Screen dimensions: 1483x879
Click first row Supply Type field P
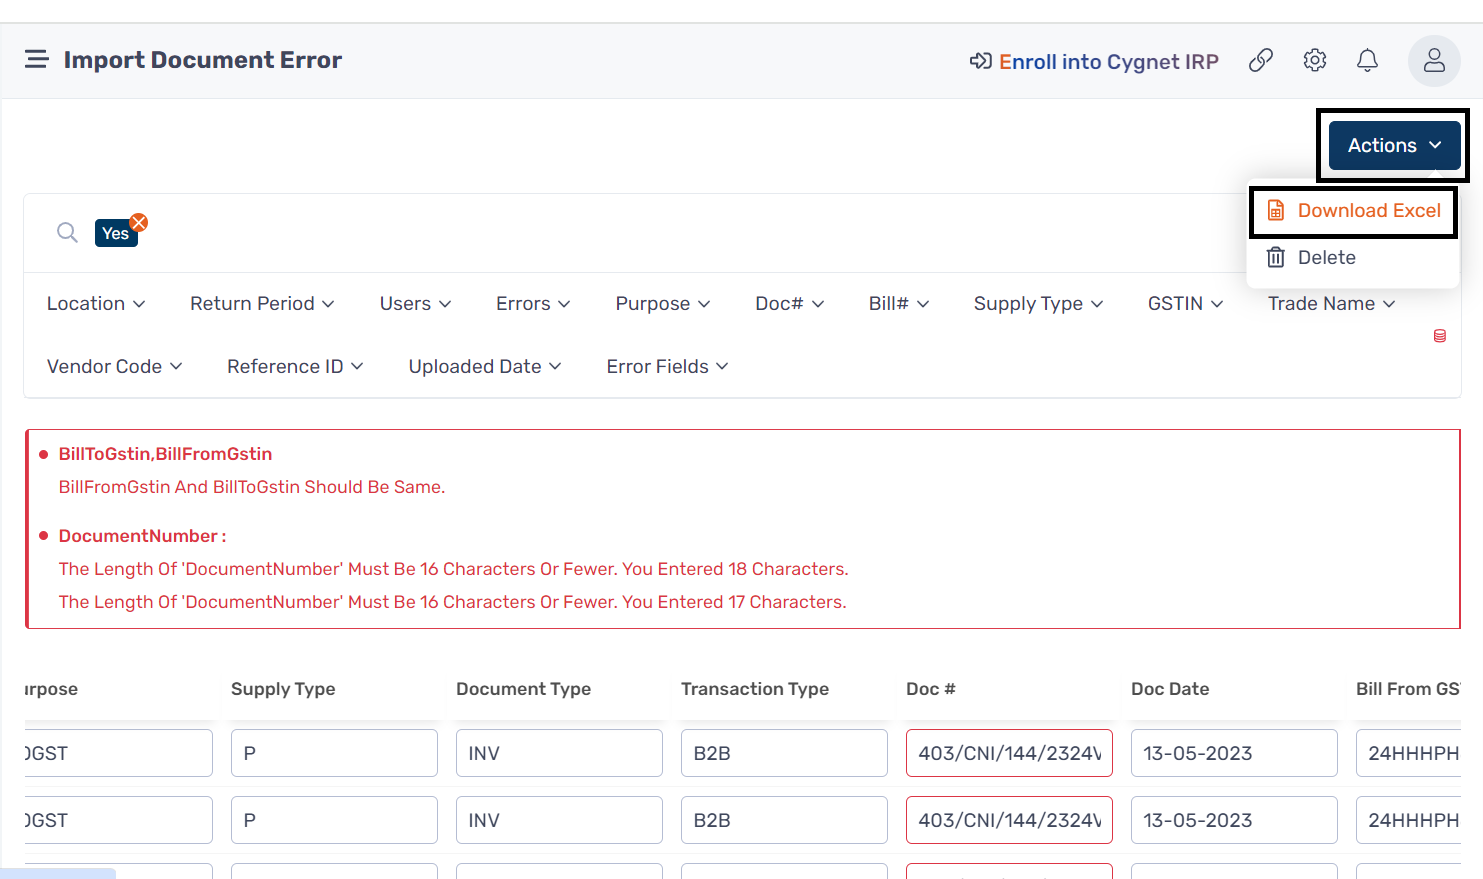point(334,753)
